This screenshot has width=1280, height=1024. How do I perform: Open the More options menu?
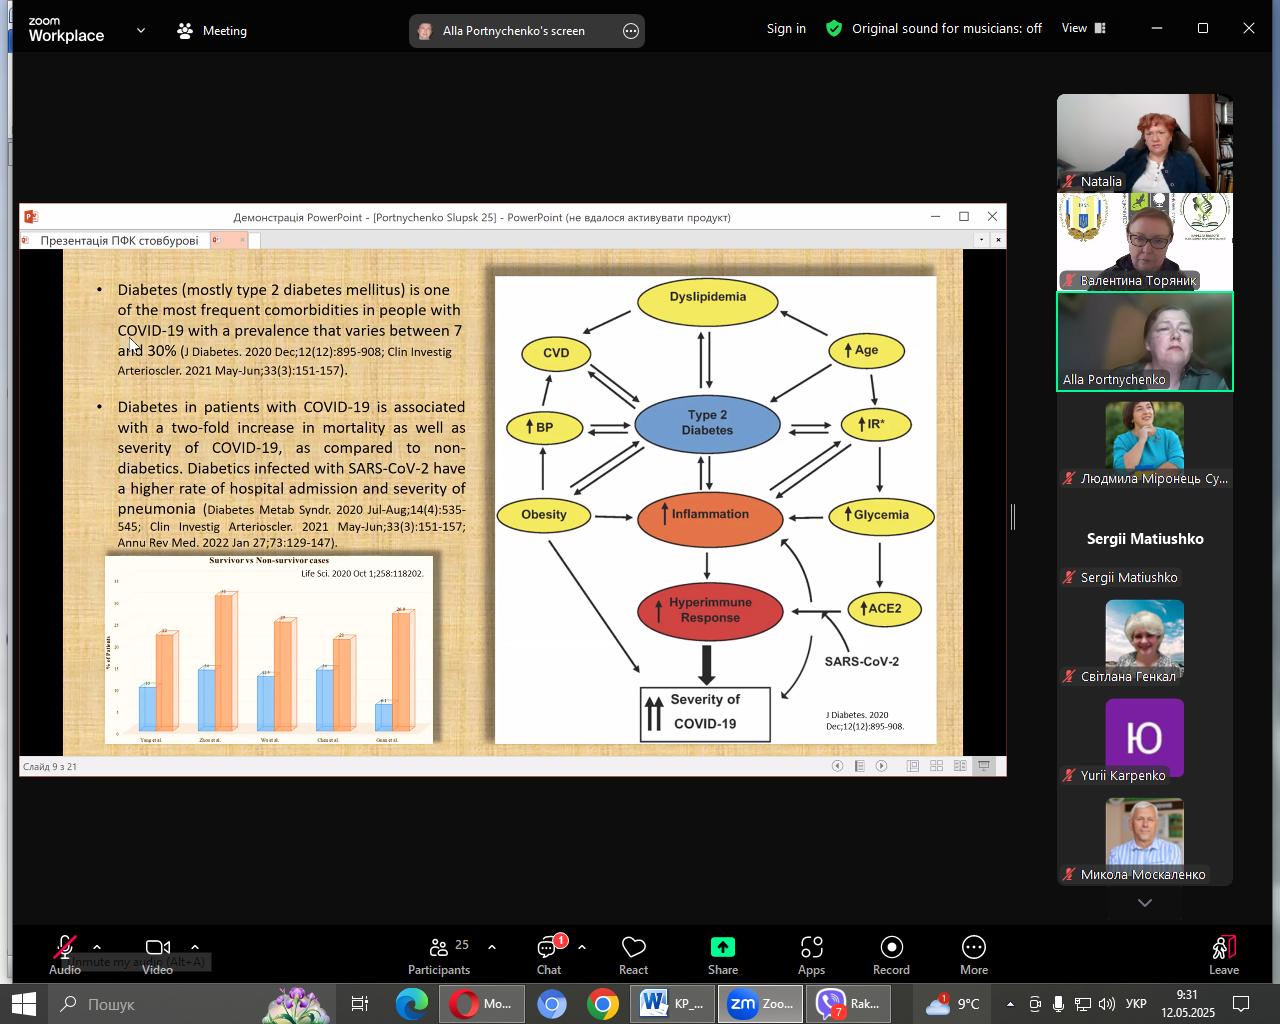coord(974,955)
